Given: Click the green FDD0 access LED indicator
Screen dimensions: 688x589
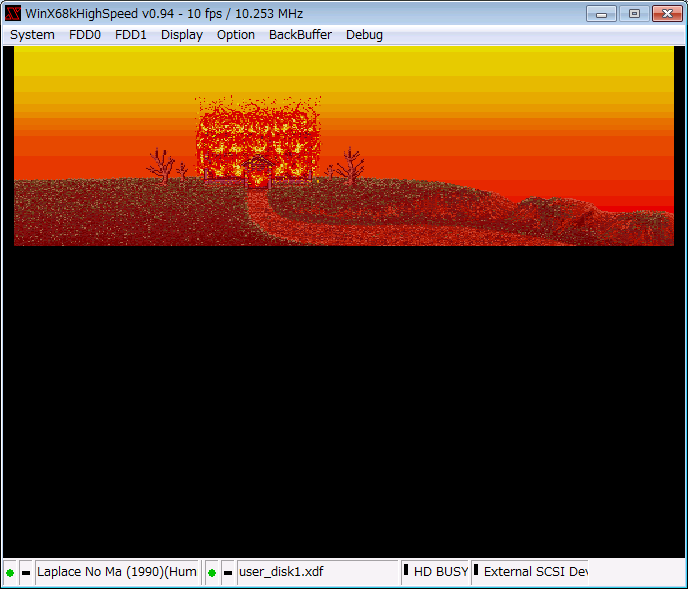Looking at the screenshot, I should click(10, 572).
